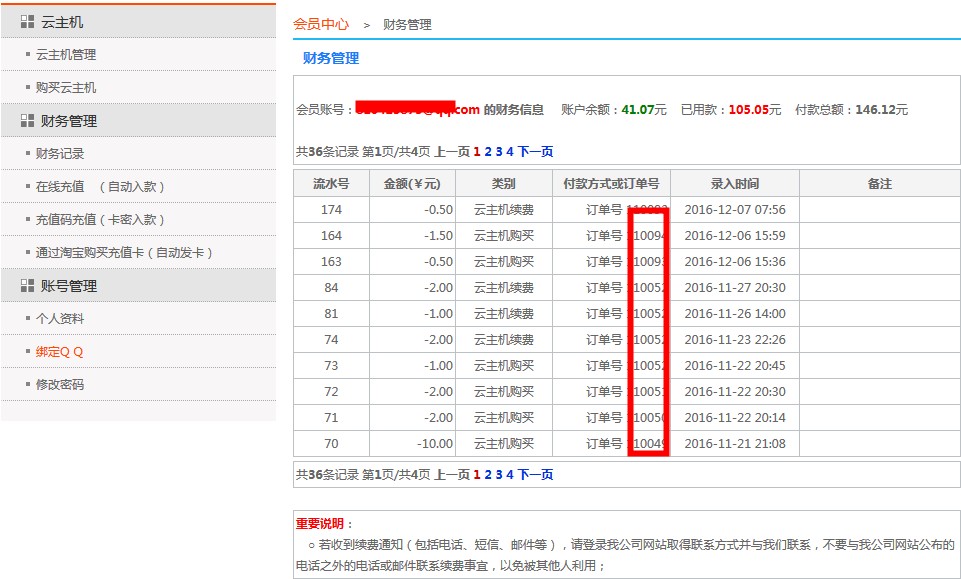Jump to page 4 above the table
Screen dimensions: 961x579
pyautogui.click(x=509, y=152)
